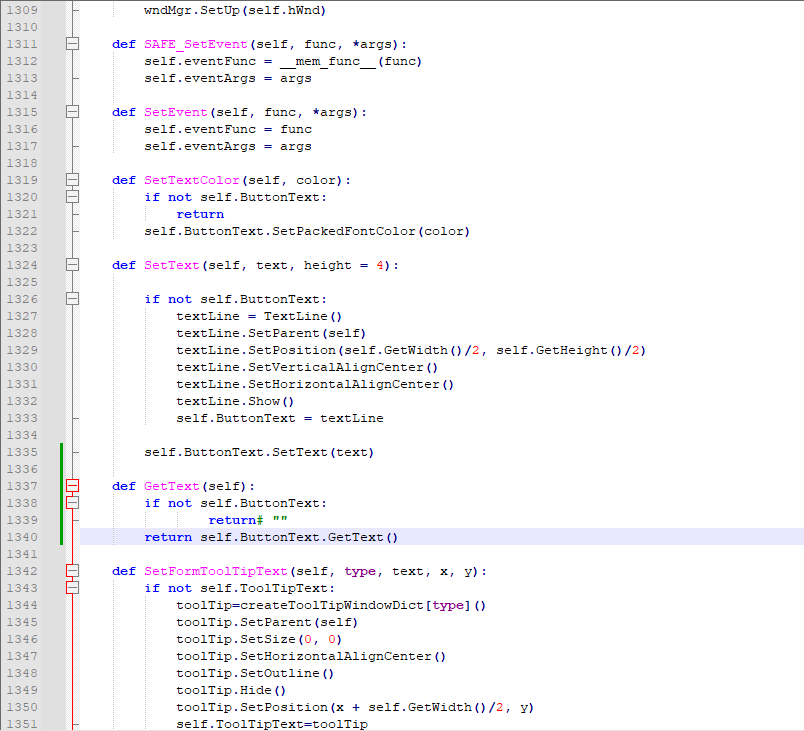Collapse the if block on line 1320

(72, 197)
